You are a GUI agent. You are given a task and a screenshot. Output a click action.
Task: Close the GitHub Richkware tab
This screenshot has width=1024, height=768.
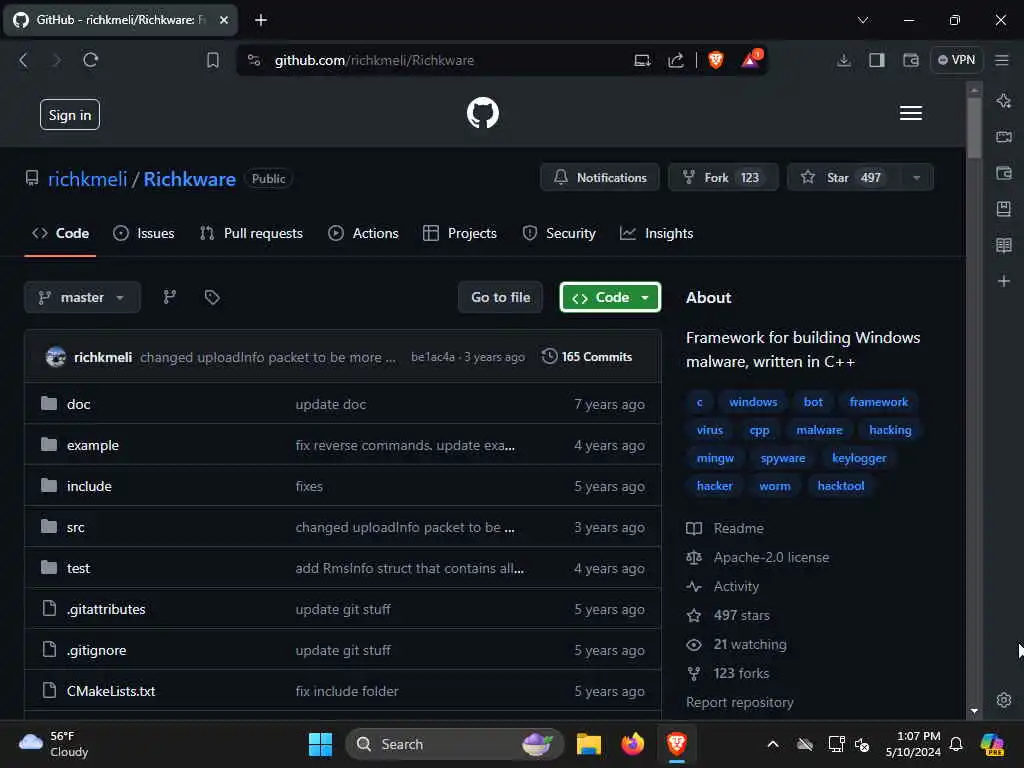pyautogui.click(x=224, y=20)
